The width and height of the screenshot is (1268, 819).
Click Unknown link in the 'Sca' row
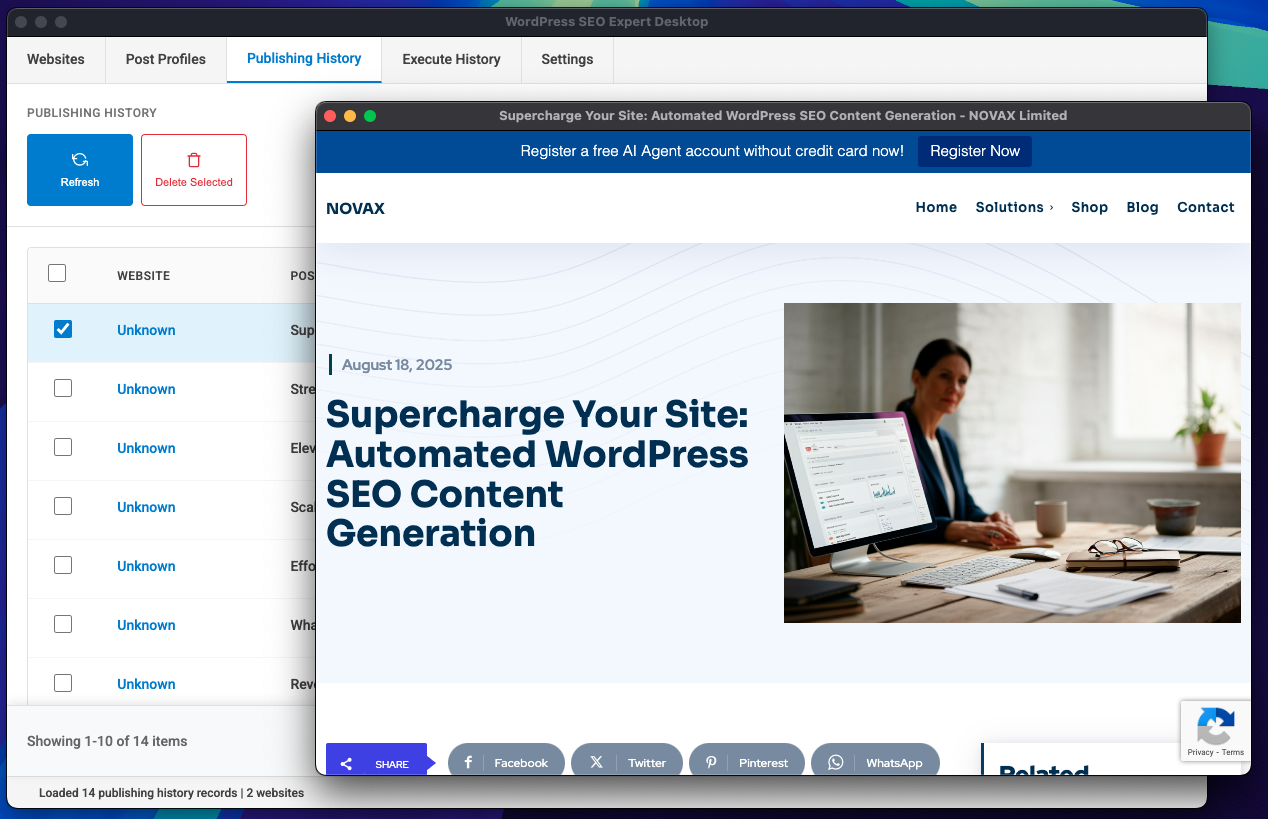coord(146,507)
